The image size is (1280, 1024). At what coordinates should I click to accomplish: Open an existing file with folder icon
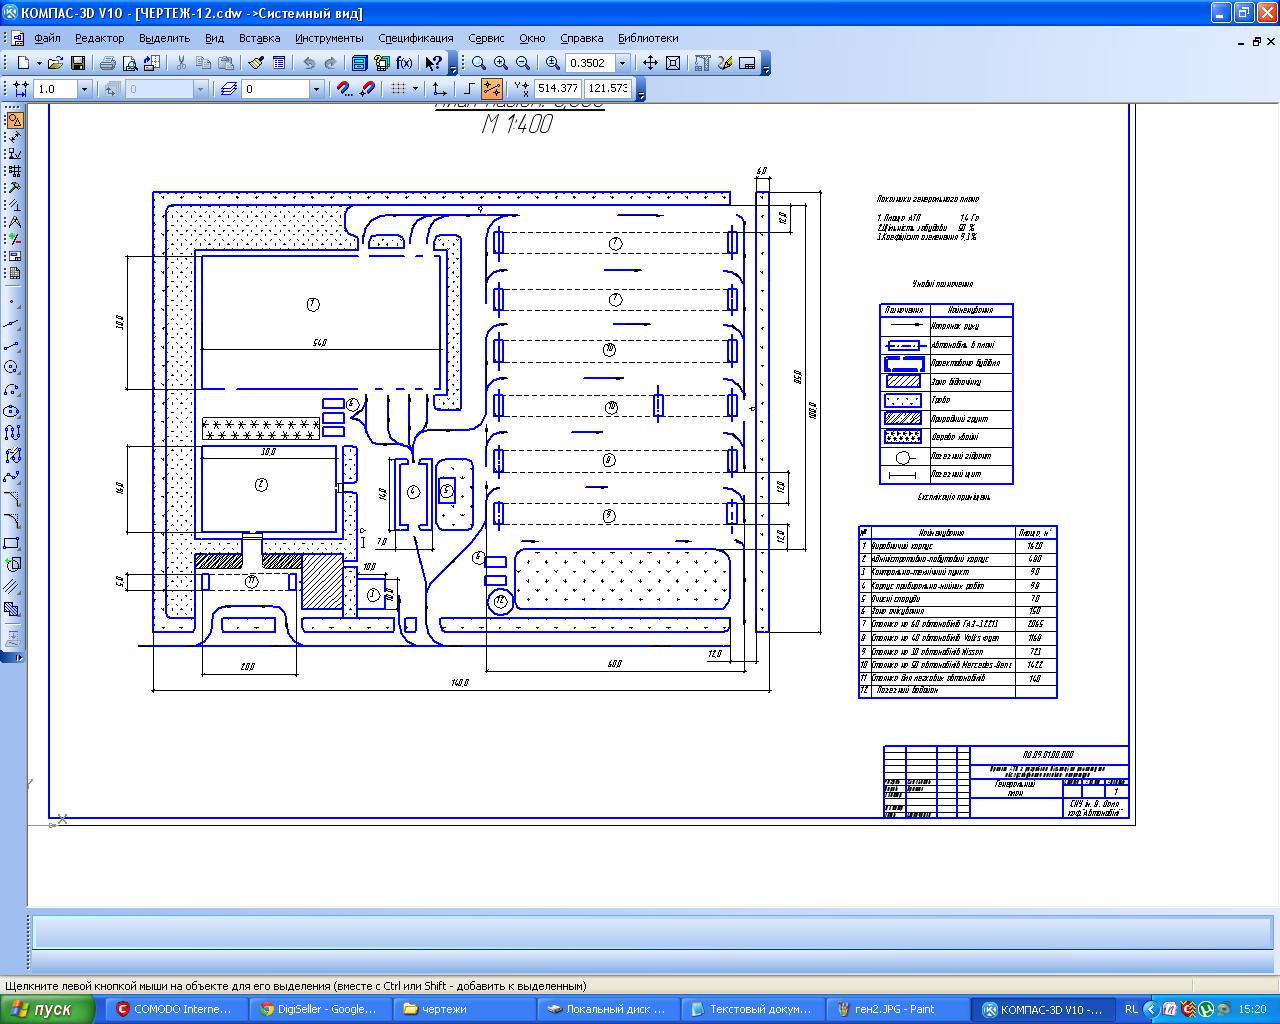[x=56, y=63]
